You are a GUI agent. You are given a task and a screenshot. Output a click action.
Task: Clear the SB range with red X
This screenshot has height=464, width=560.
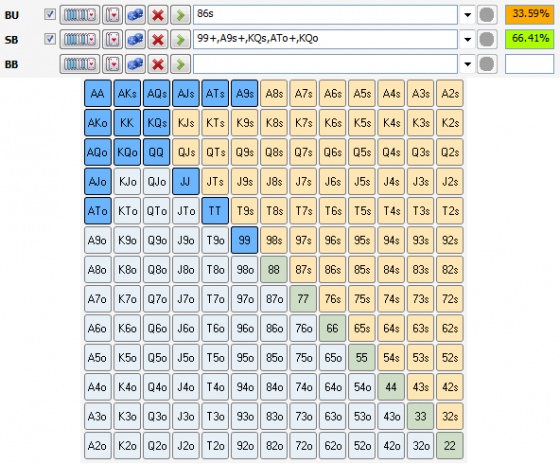(158, 40)
